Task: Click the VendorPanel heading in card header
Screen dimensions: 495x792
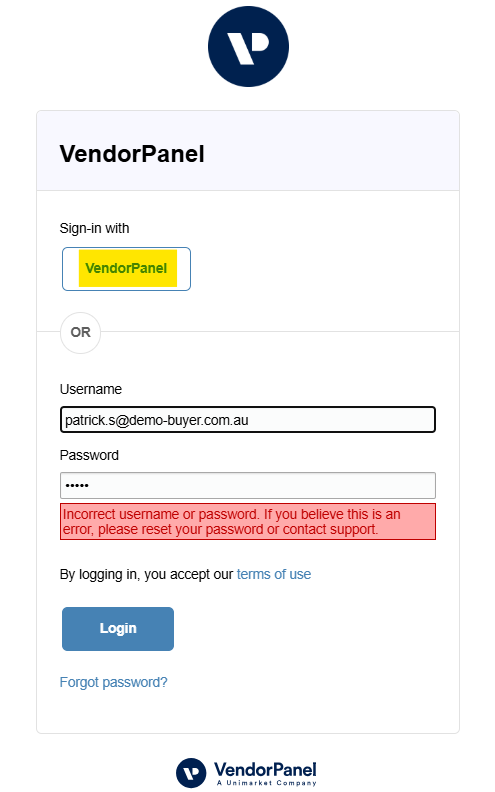Action: 132,154
